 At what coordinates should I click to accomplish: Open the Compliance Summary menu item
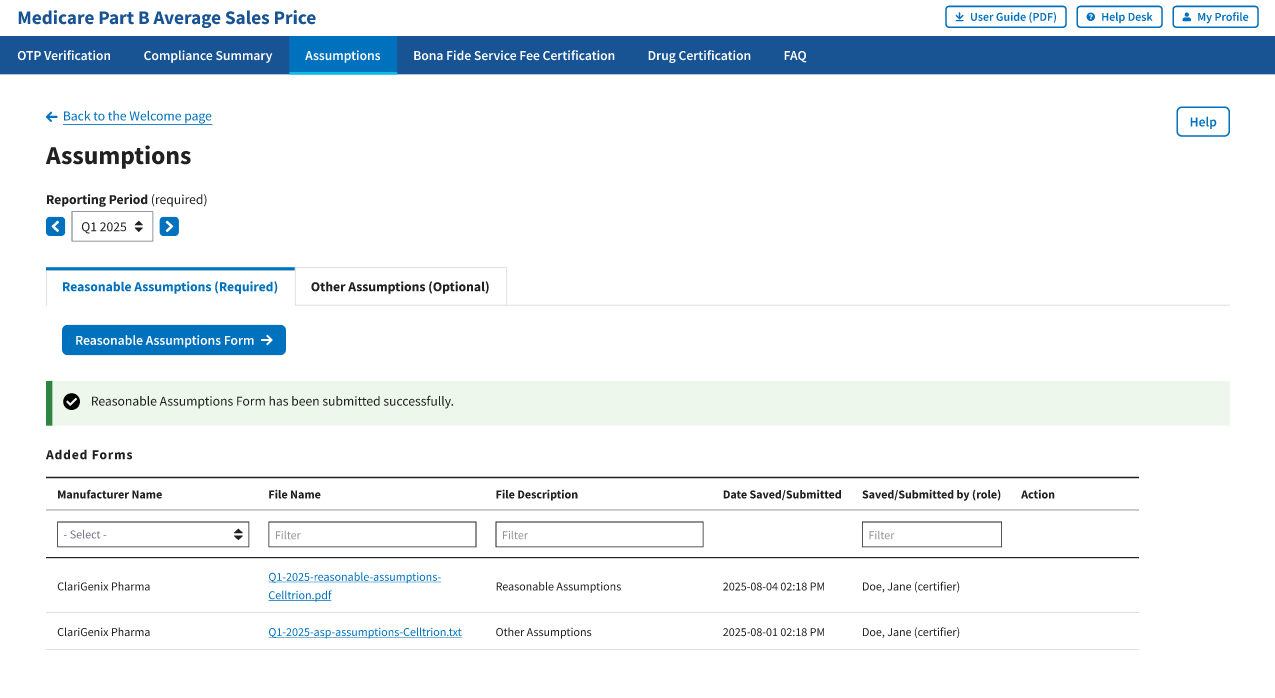pos(208,56)
